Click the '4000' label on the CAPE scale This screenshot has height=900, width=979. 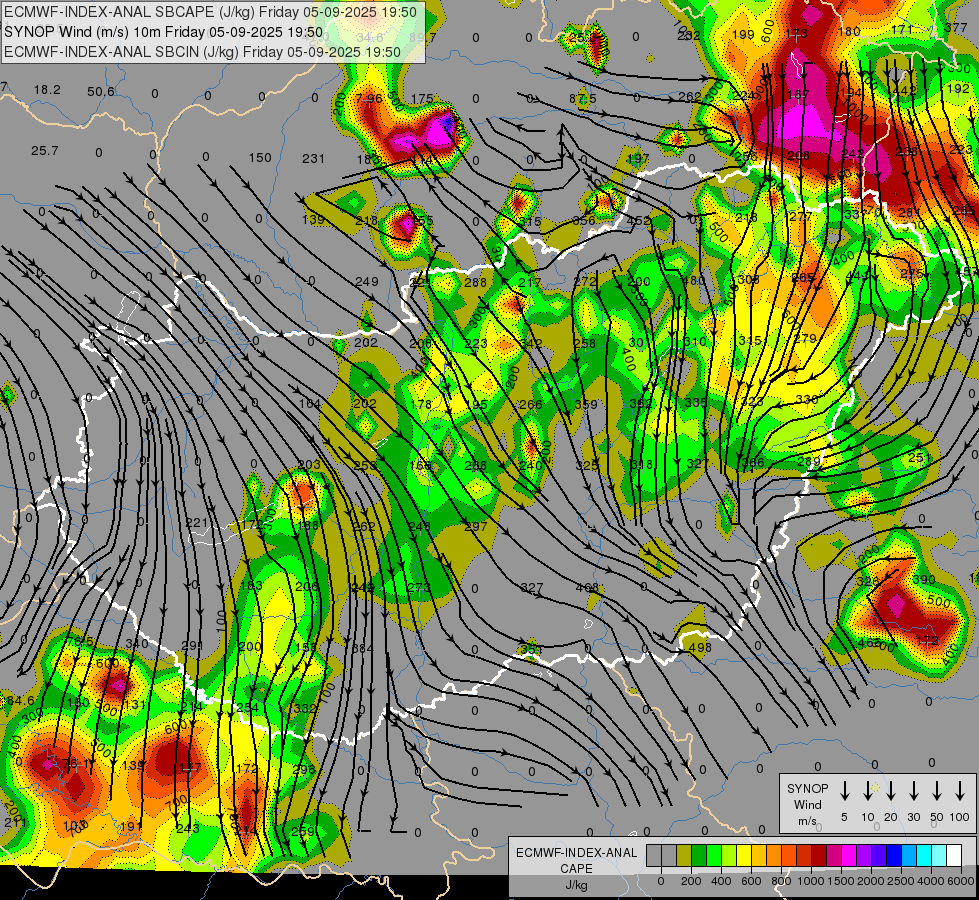(932, 881)
